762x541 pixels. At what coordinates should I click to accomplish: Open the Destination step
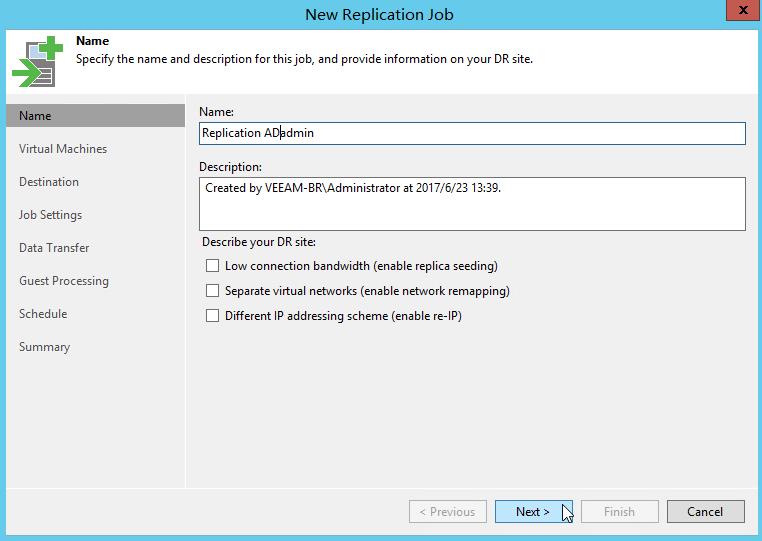point(49,182)
